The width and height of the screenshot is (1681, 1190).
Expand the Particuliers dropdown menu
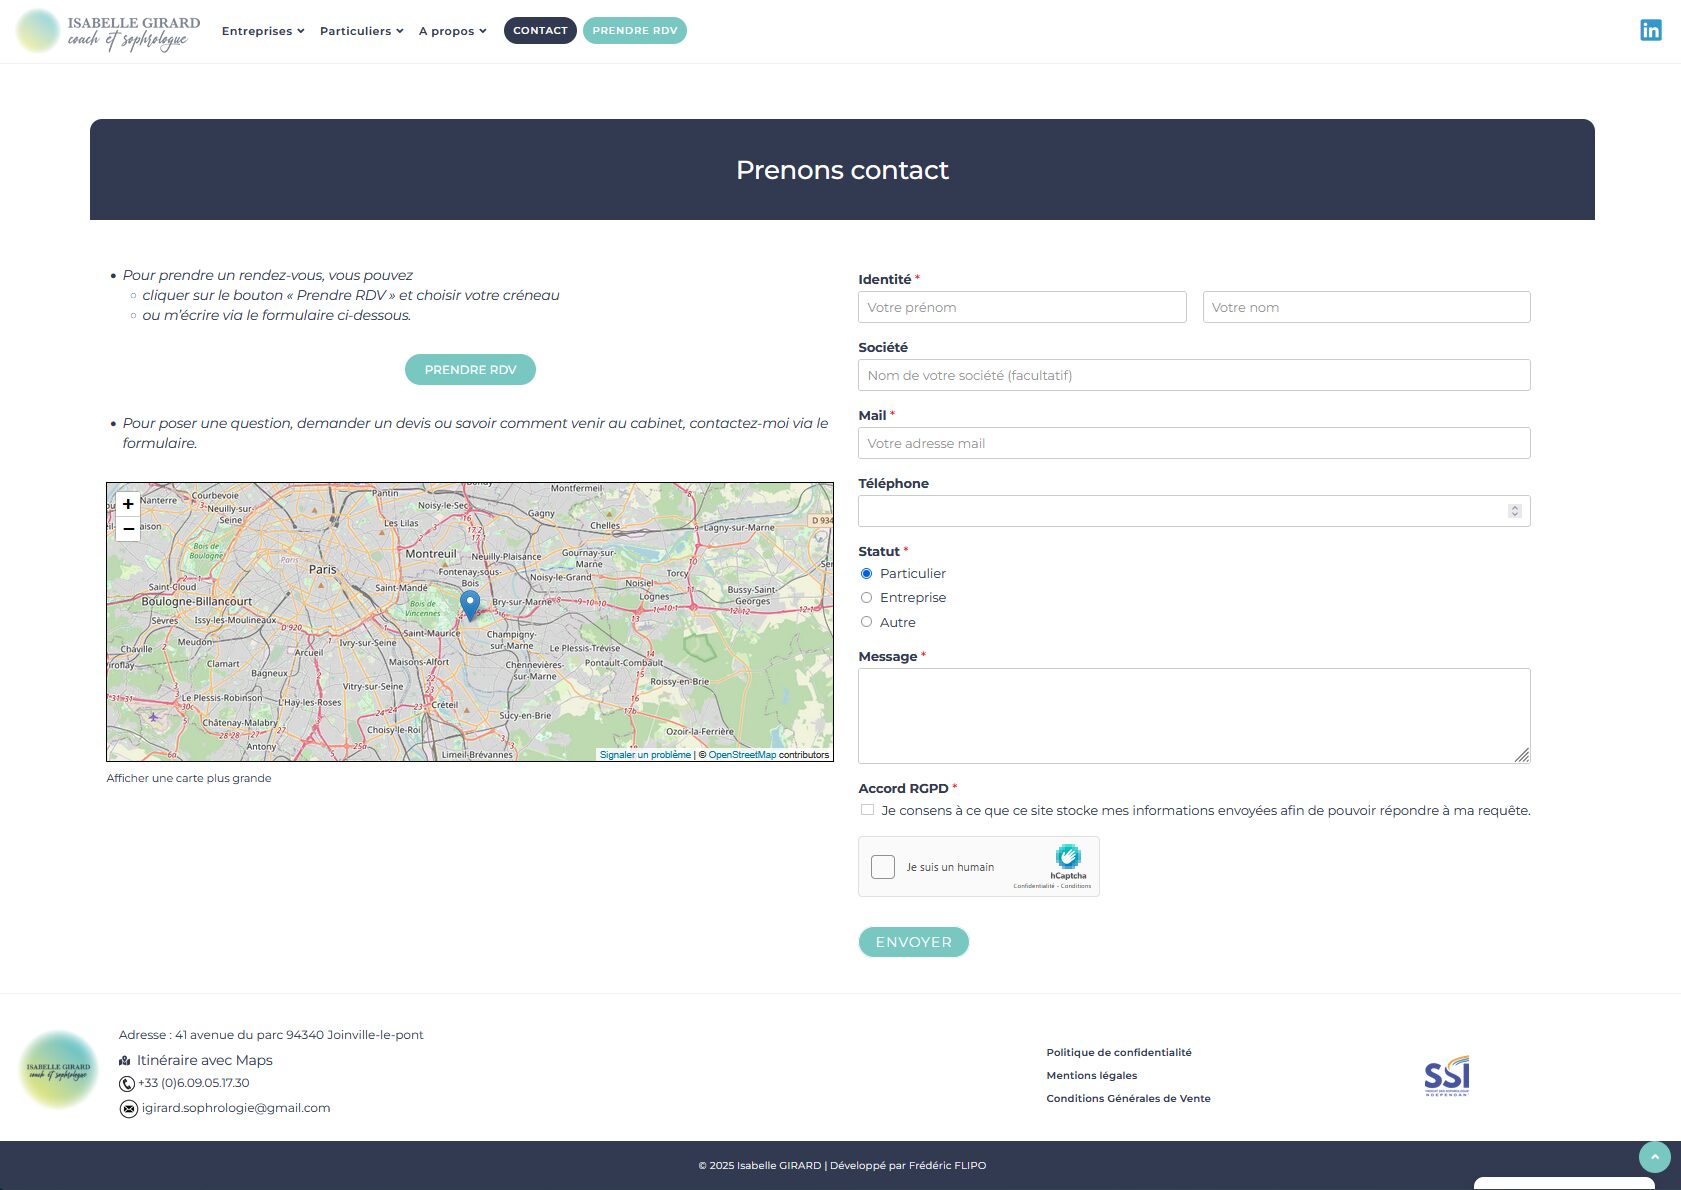[x=361, y=31]
